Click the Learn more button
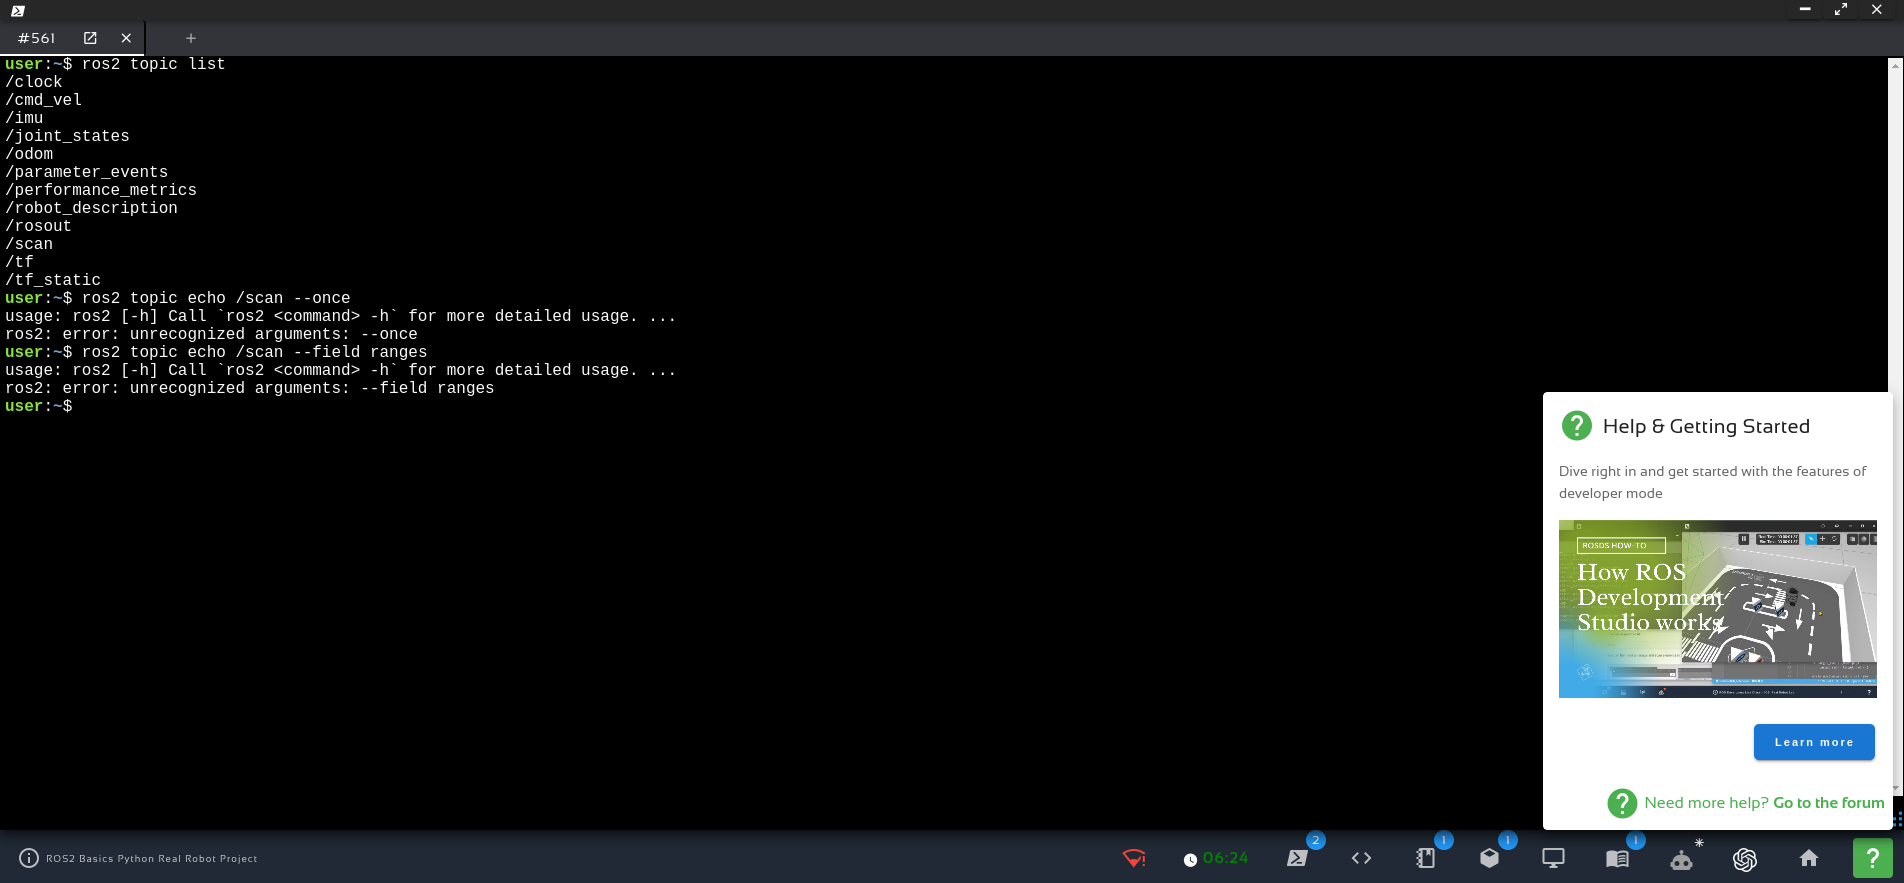The width and height of the screenshot is (1904, 883). click(1813, 742)
